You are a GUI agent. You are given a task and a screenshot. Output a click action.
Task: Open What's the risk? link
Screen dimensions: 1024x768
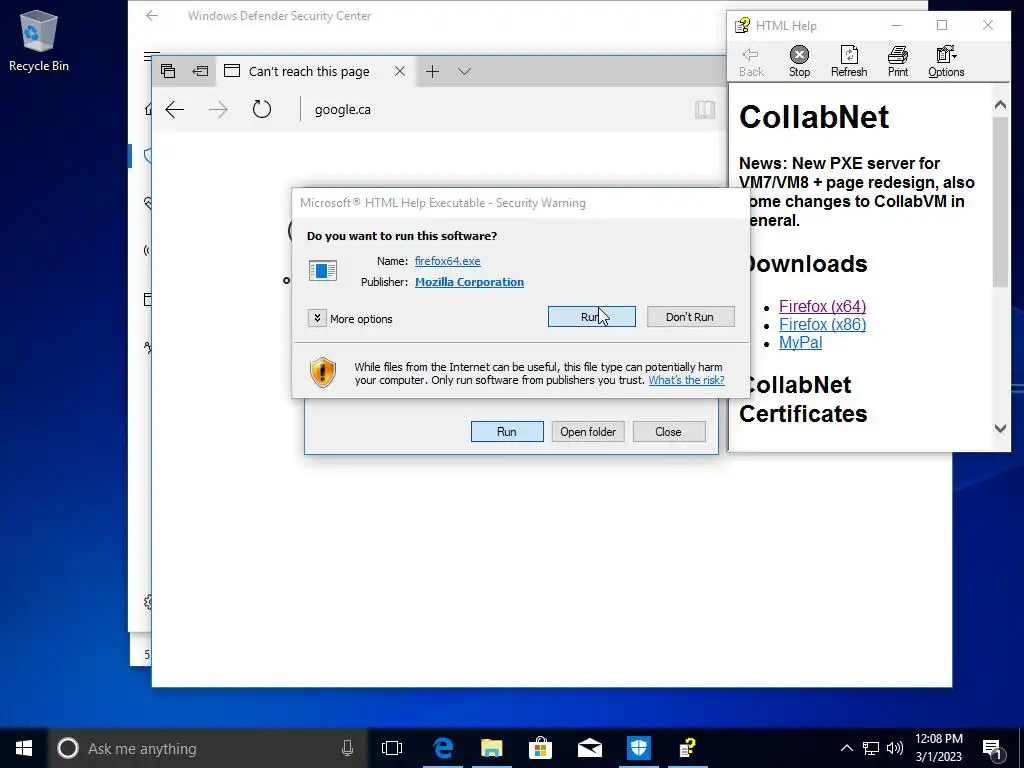coord(686,380)
